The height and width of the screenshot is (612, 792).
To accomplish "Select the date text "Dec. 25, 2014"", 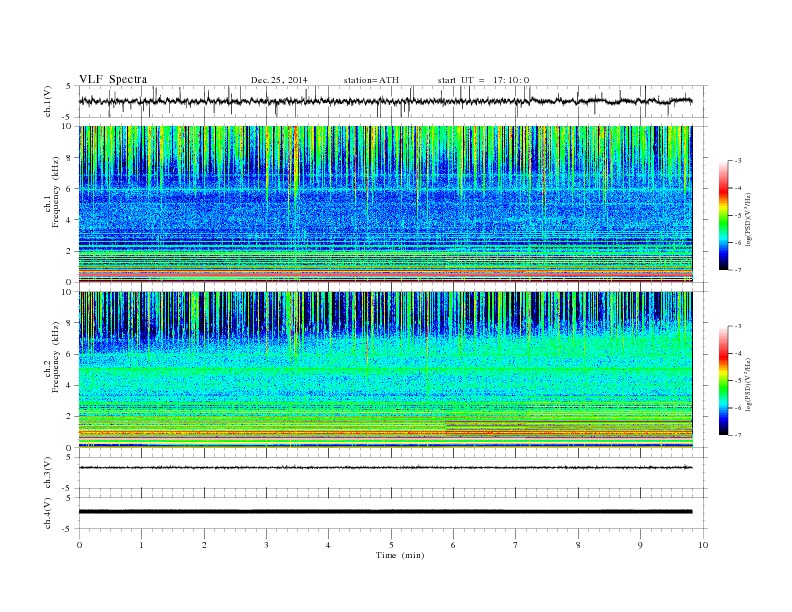I will click(279, 80).
